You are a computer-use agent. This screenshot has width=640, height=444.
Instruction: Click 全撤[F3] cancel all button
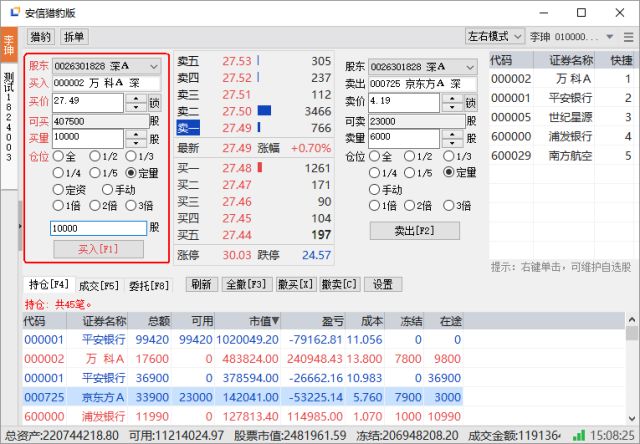pyautogui.click(x=246, y=284)
